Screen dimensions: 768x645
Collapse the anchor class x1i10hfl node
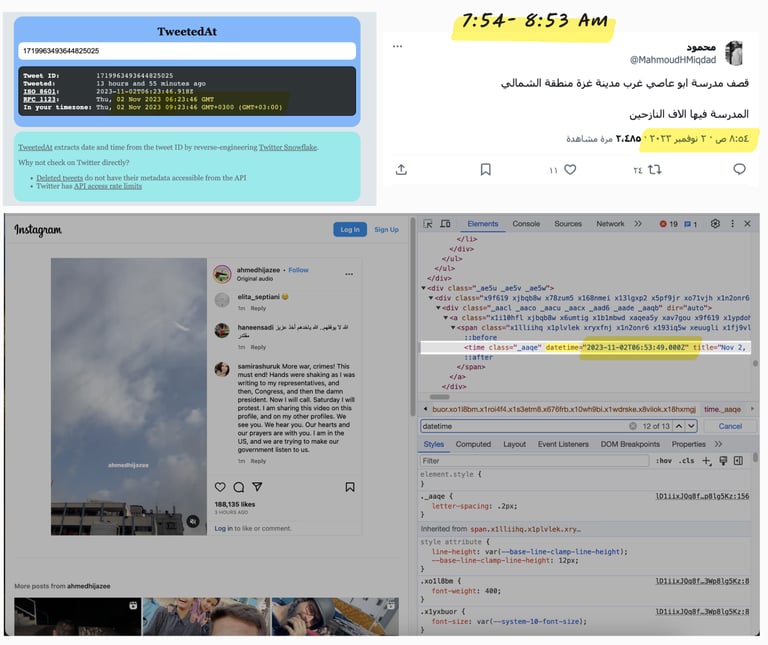(446, 318)
